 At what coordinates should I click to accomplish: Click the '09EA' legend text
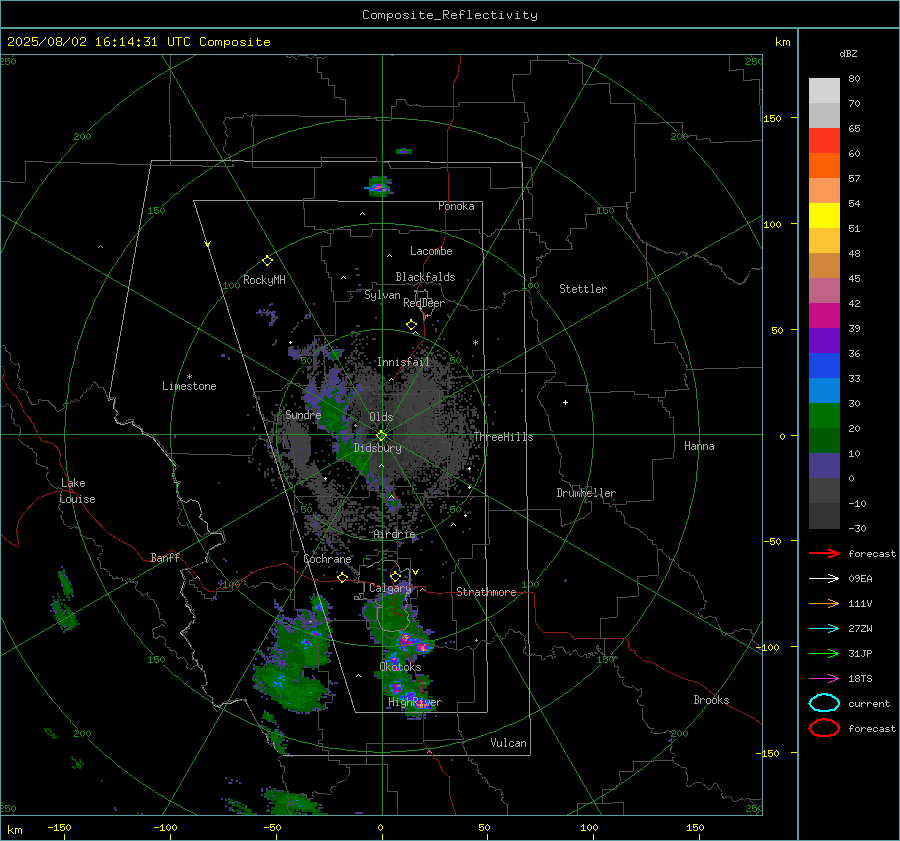pyautogui.click(x=860, y=579)
